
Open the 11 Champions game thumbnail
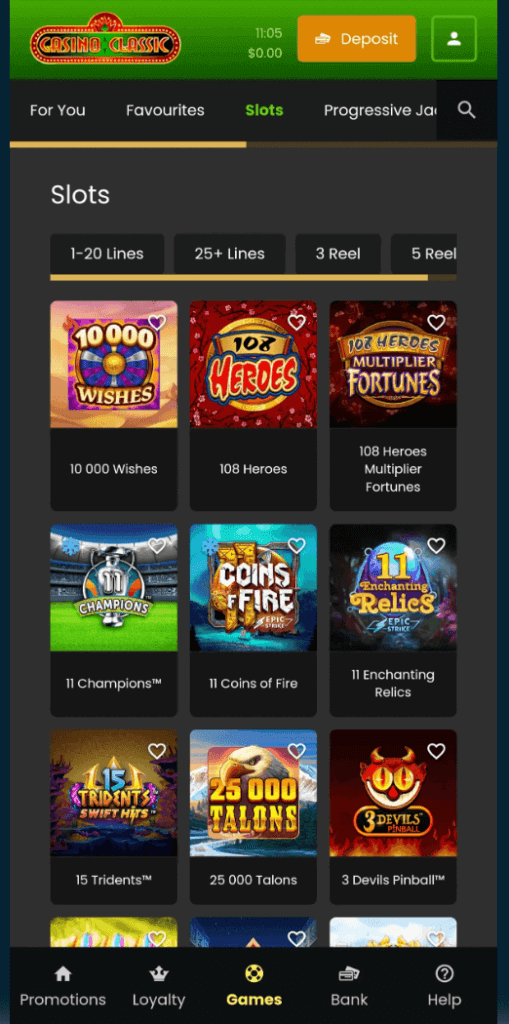(x=114, y=588)
